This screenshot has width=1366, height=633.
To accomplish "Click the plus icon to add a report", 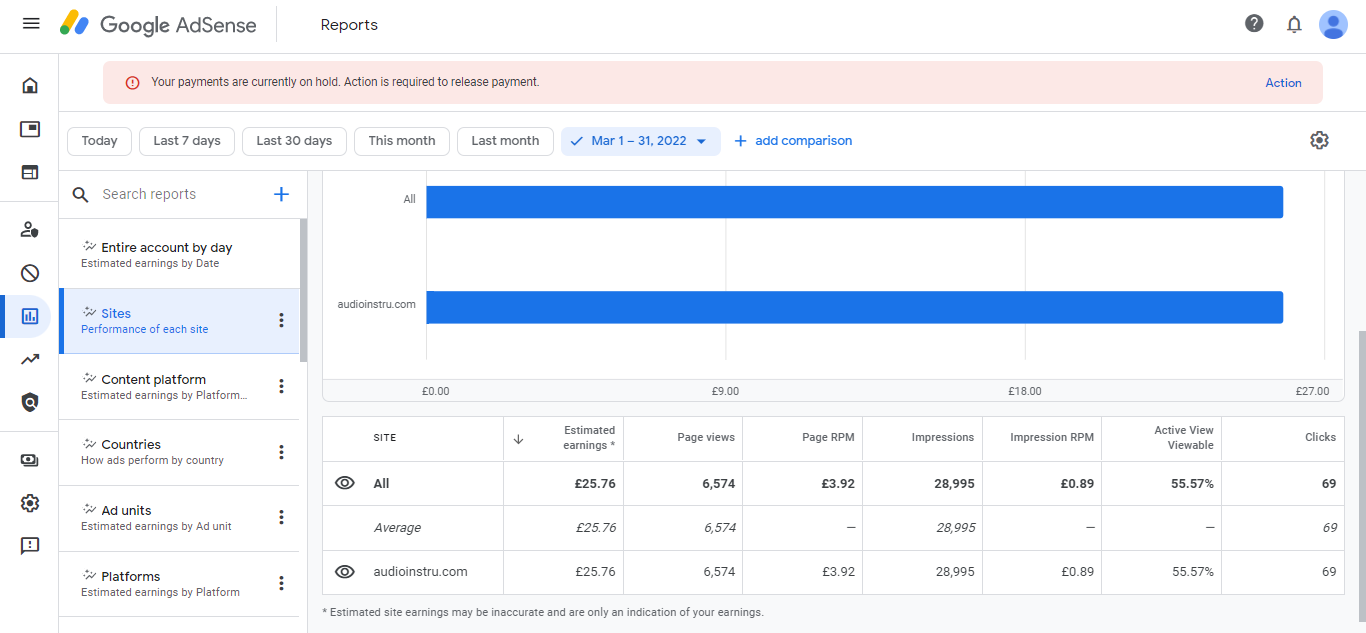I will [x=281, y=194].
